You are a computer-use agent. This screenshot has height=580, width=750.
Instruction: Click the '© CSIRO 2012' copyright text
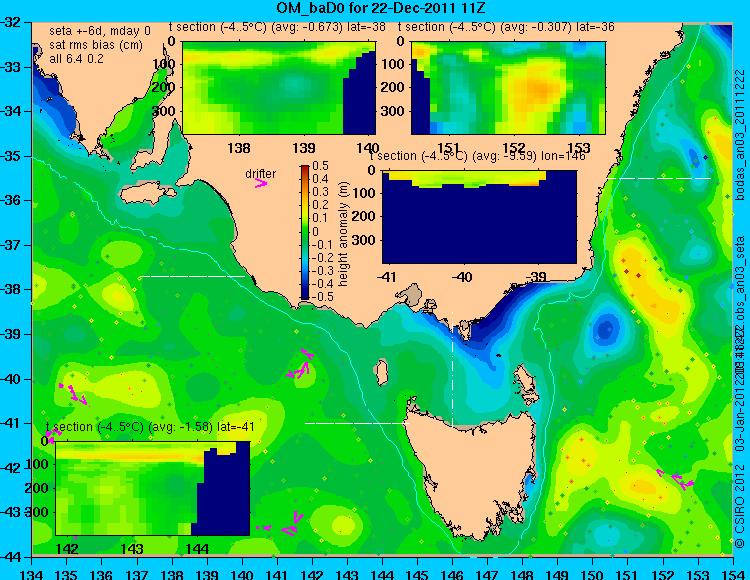click(x=739, y=507)
